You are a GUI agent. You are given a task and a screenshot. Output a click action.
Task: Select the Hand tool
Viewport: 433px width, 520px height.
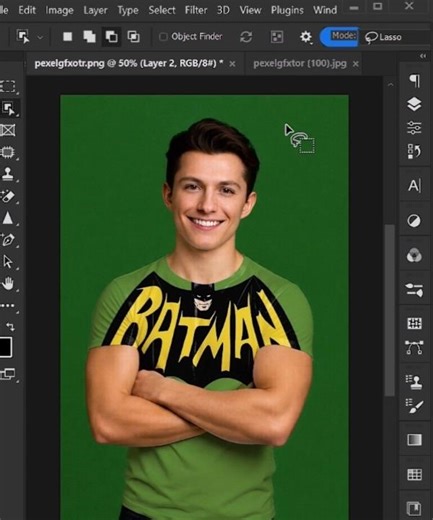click(x=8, y=284)
